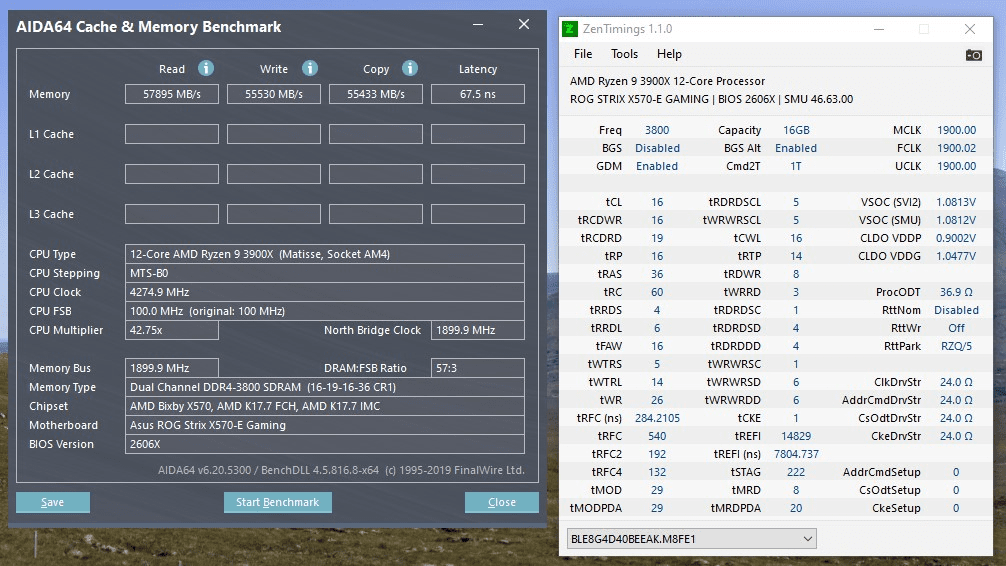
Task: Click the VSOC (SVI2) value 1.0813V
Action: (956, 202)
